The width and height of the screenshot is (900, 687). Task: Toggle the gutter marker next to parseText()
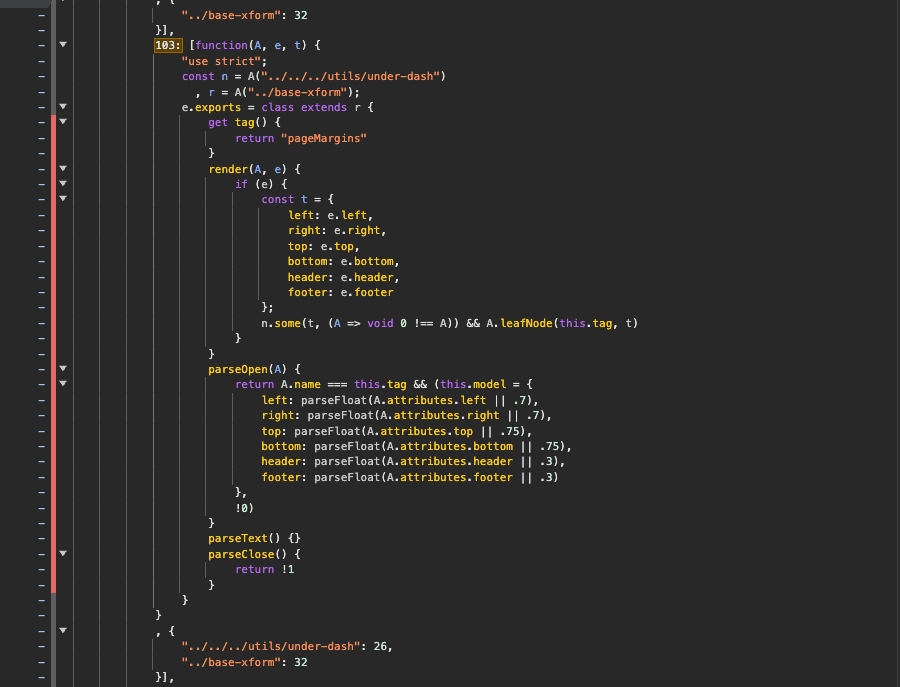point(40,538)
